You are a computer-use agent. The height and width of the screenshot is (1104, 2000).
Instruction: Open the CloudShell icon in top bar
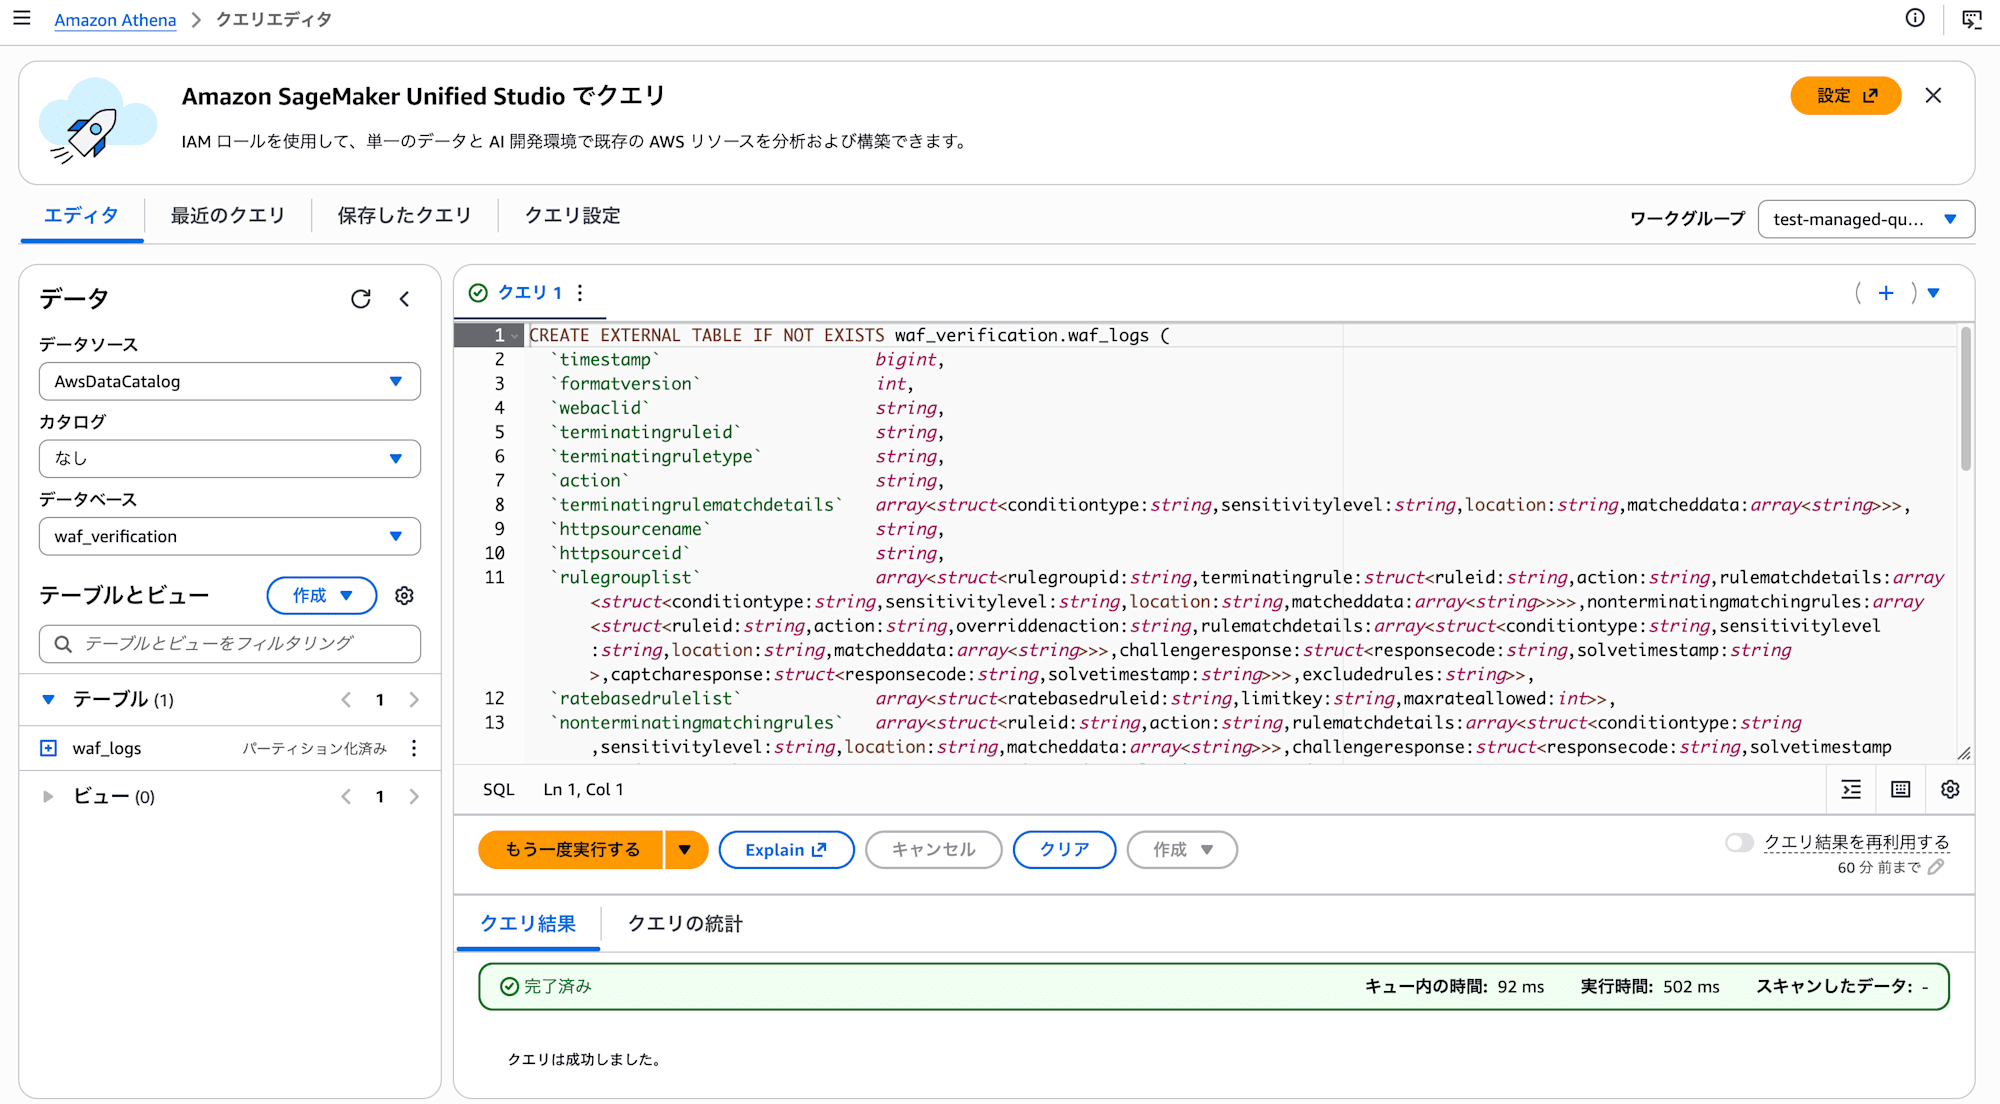click(x=1972, y=19)
